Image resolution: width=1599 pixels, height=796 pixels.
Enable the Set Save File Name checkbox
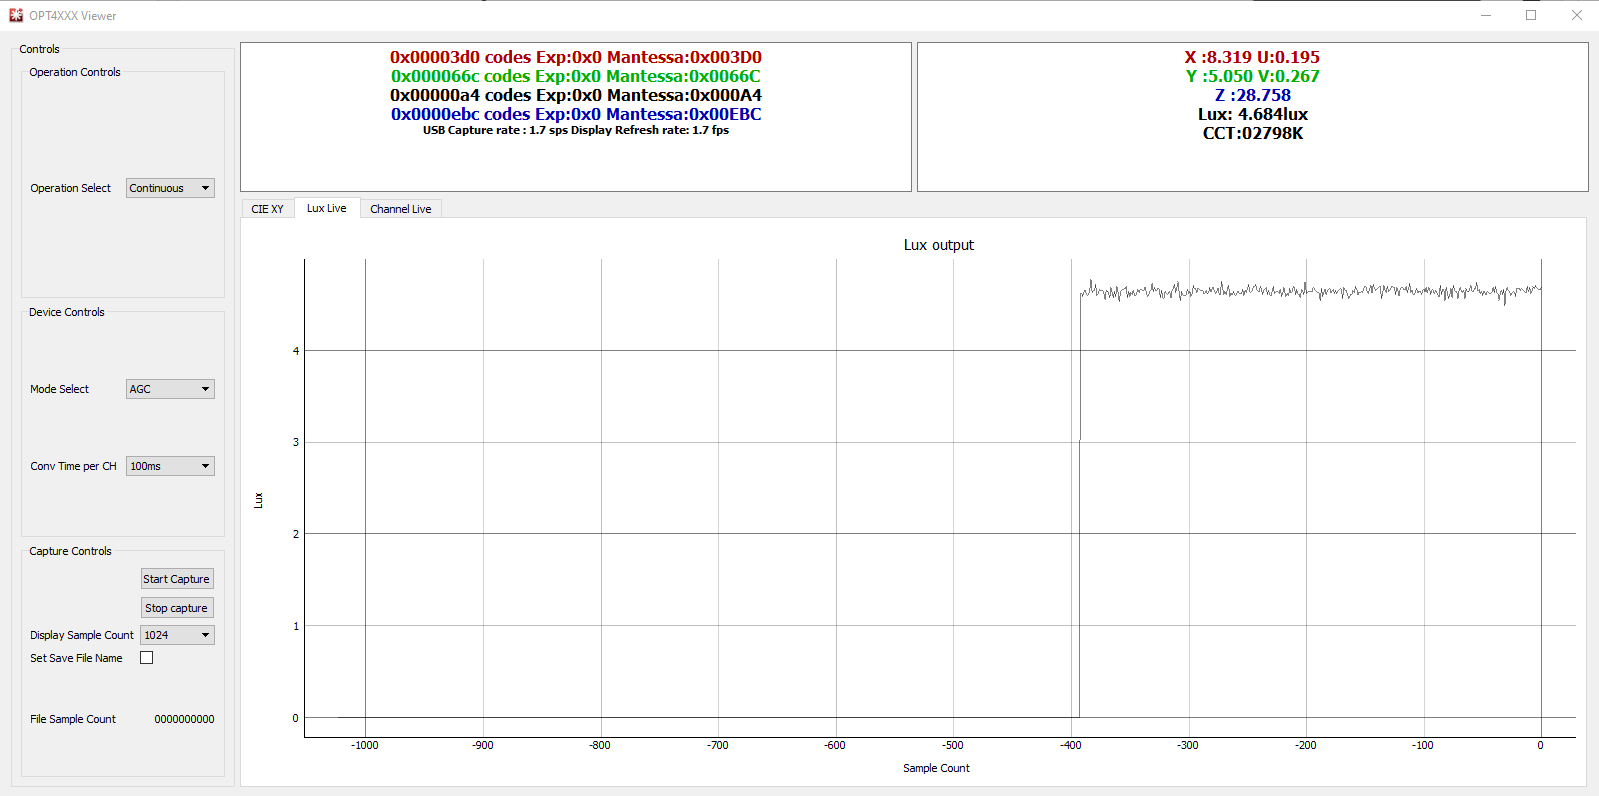tap(147, 658)
